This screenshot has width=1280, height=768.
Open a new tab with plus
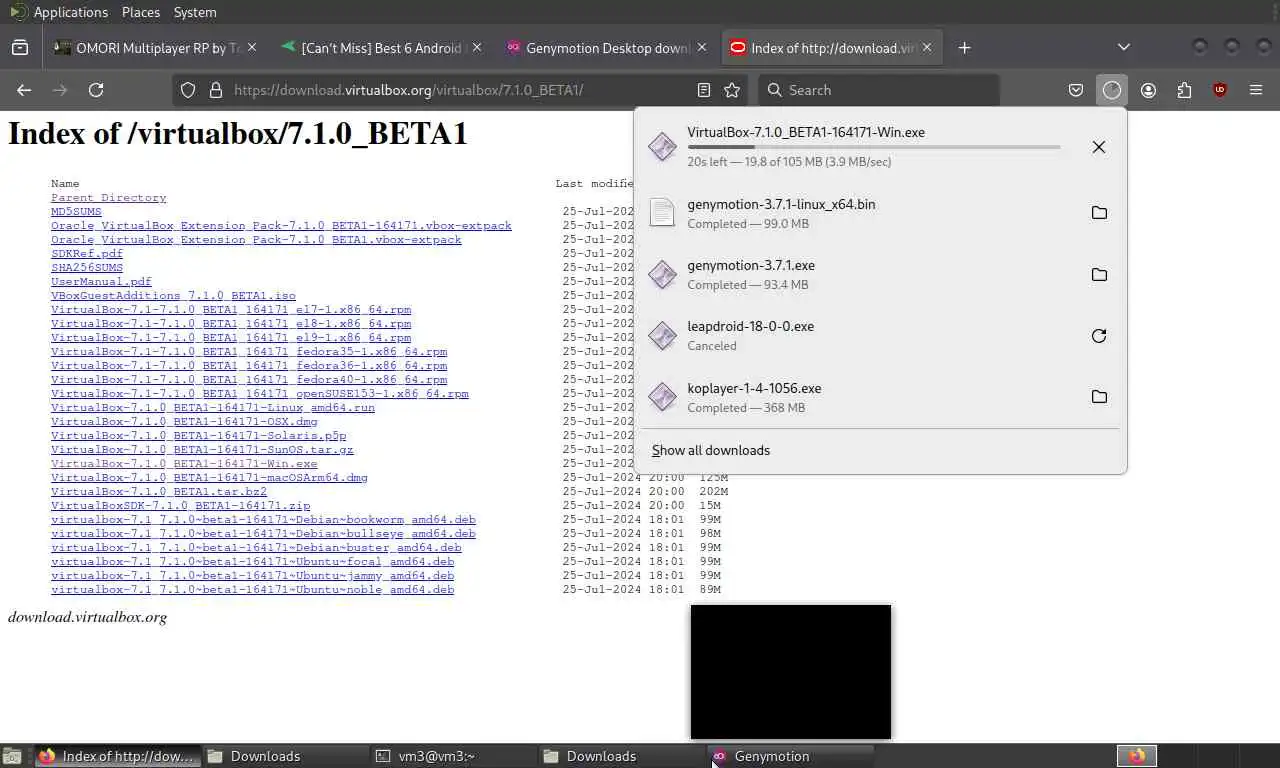964,47
